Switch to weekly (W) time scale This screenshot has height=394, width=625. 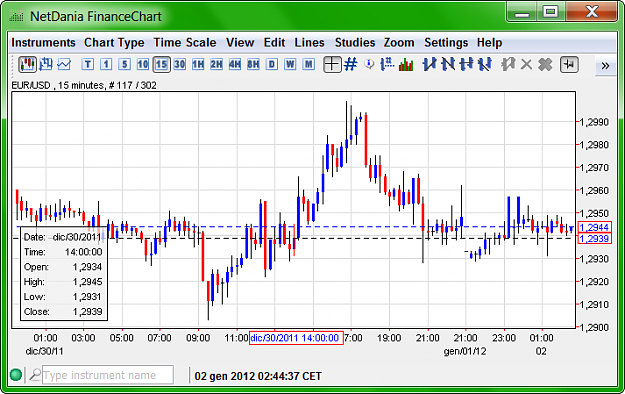click(x=290, y=64)
